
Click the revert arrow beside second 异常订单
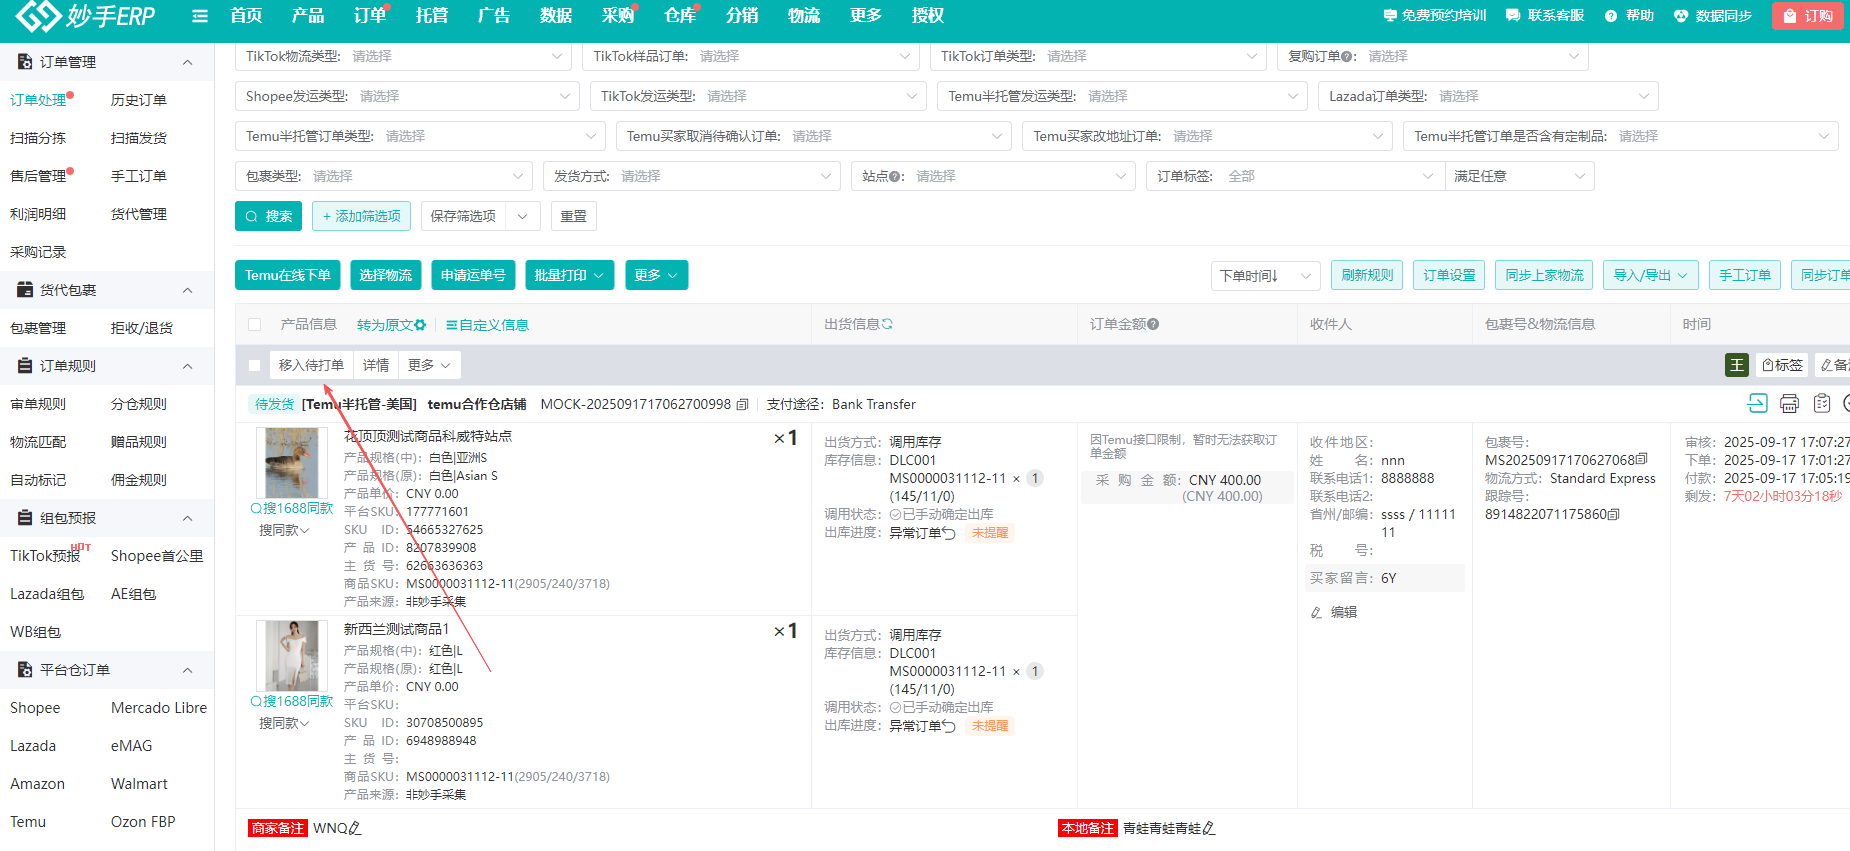(949, 726)
